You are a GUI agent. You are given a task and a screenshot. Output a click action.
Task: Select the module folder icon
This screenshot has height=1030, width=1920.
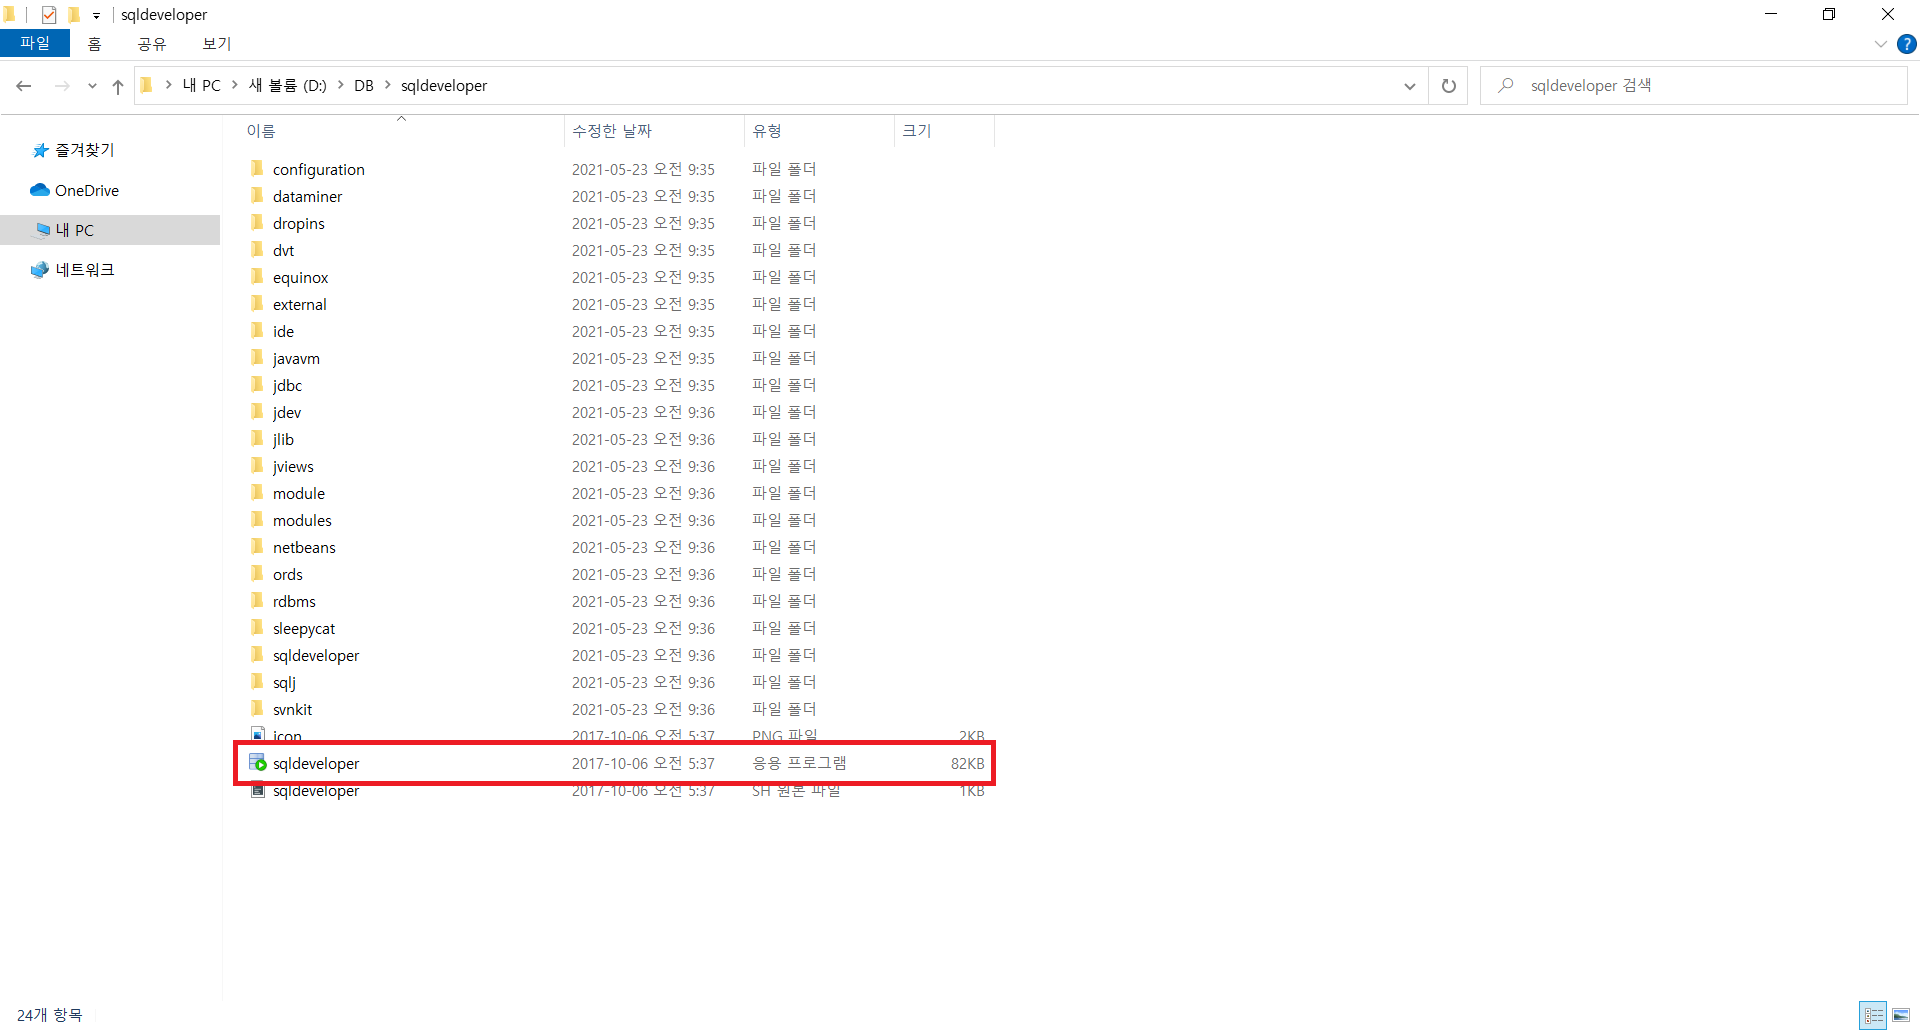(x=257, y=493)
